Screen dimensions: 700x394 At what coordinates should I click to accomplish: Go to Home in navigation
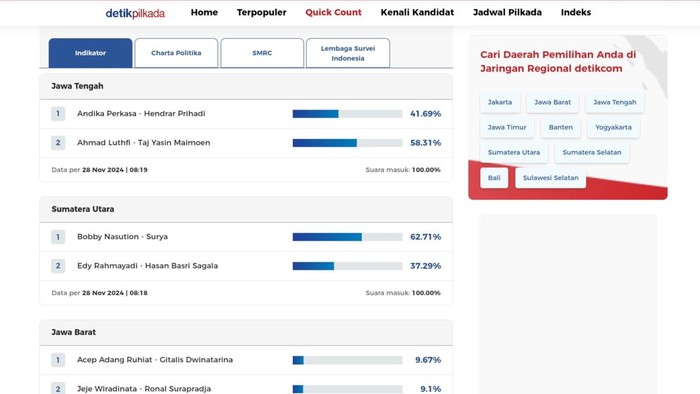click(204, 12)
